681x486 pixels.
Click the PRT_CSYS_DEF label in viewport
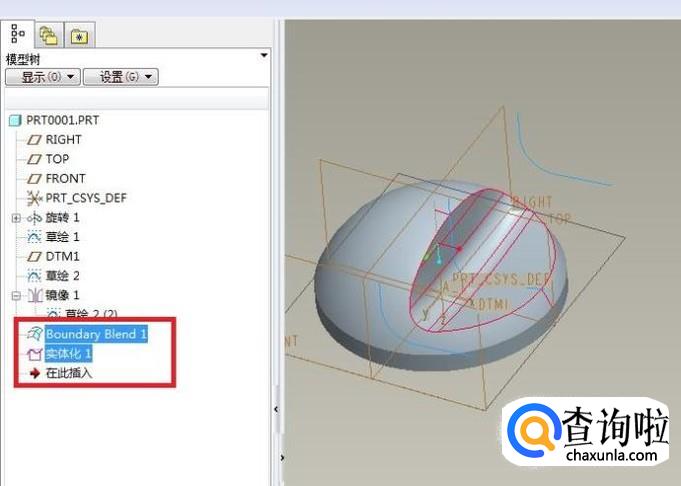coord(502,279)
